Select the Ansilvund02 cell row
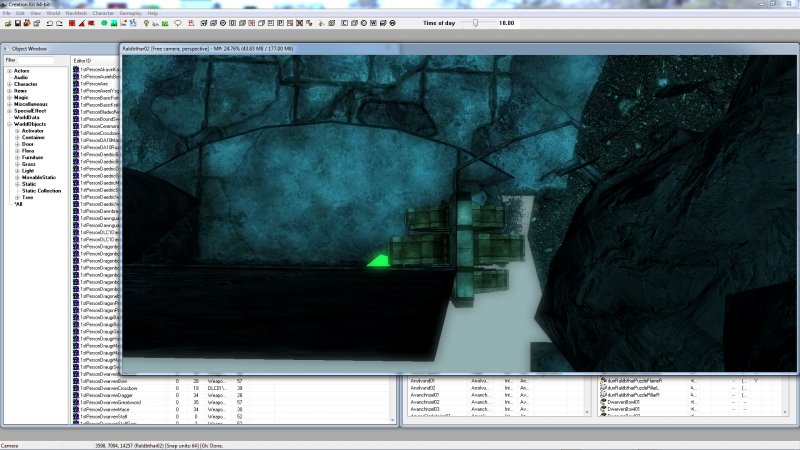This screenshot has height=450, width=800. pos(495,388)
